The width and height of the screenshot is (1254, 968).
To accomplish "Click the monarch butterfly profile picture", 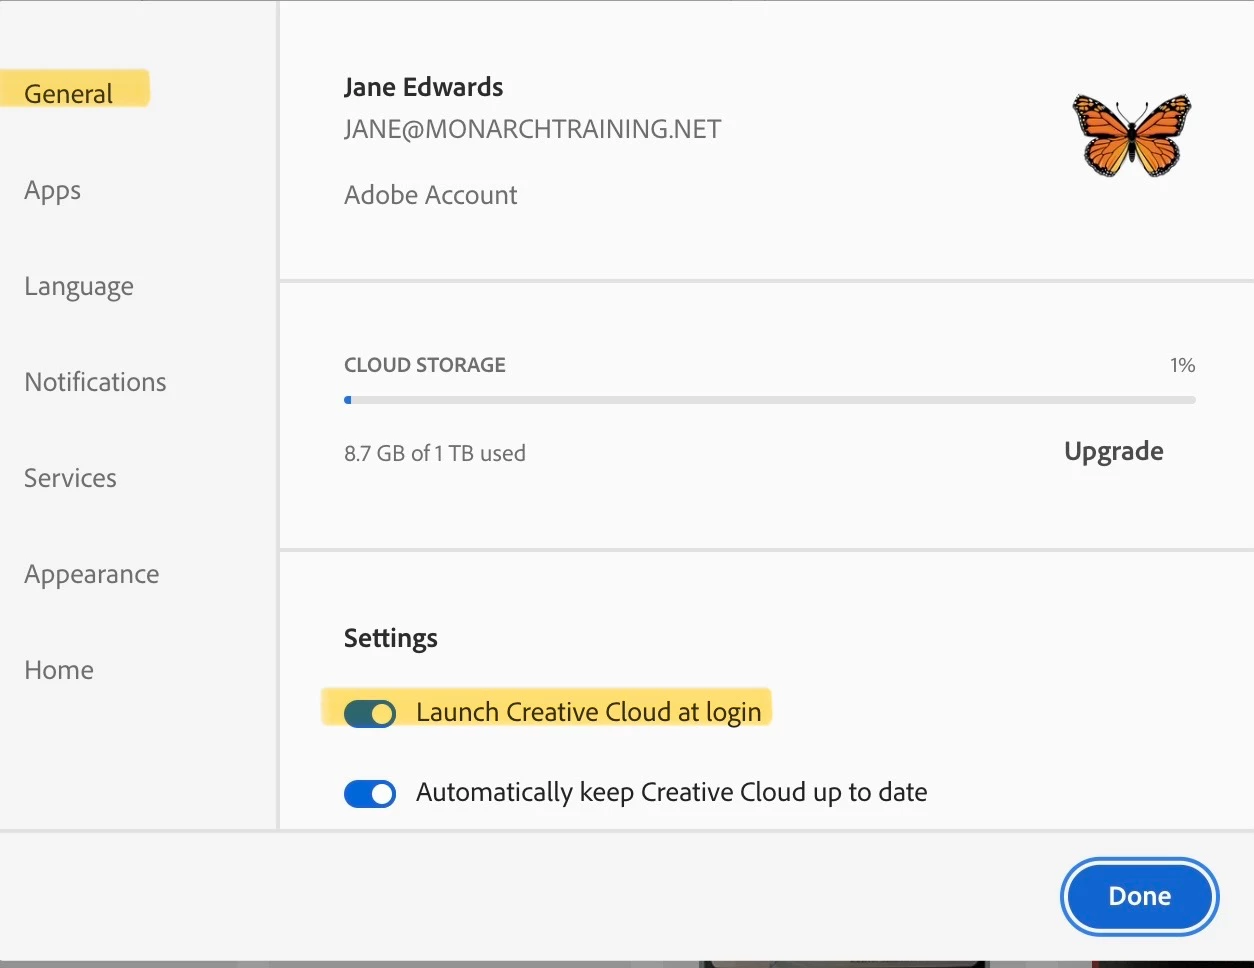I will (x=1132, y=134).
